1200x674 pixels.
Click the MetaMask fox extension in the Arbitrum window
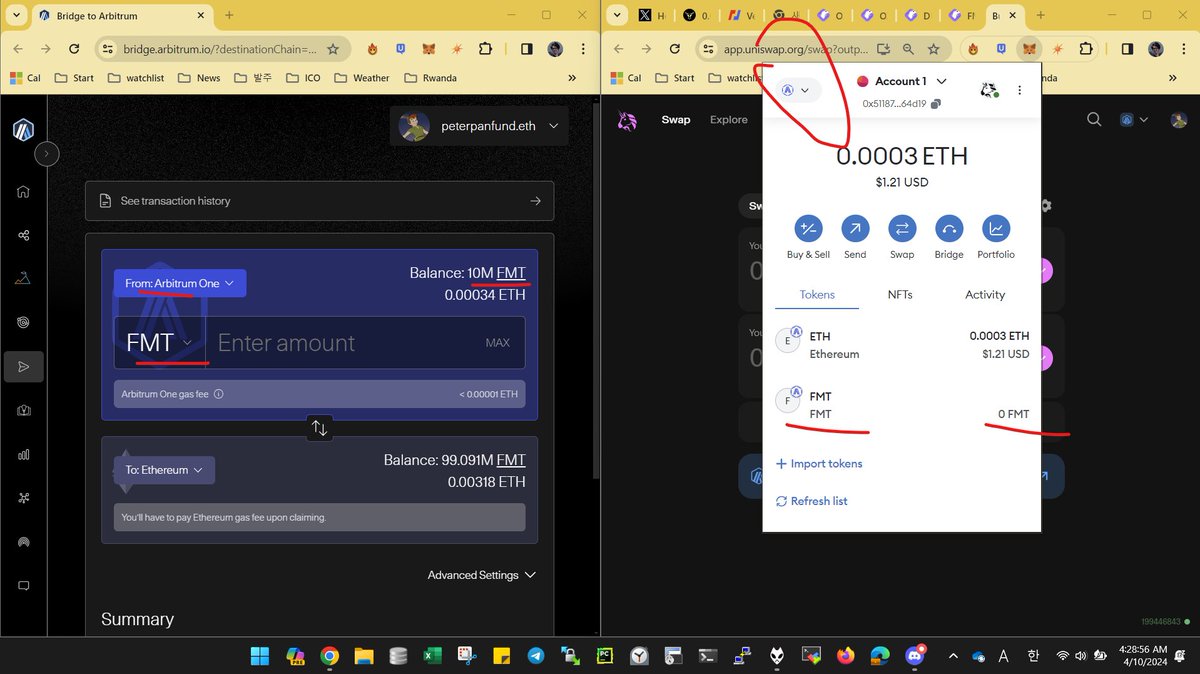[x=428, y=49]
